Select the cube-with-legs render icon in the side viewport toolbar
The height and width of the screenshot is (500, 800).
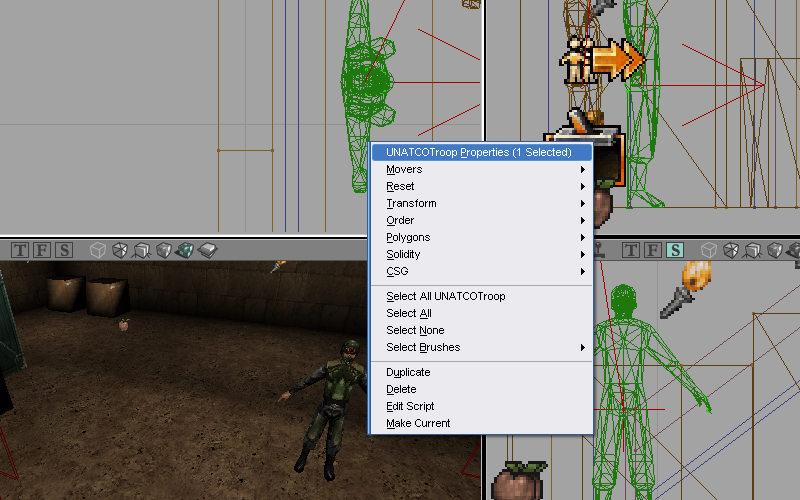click(753, 250)
